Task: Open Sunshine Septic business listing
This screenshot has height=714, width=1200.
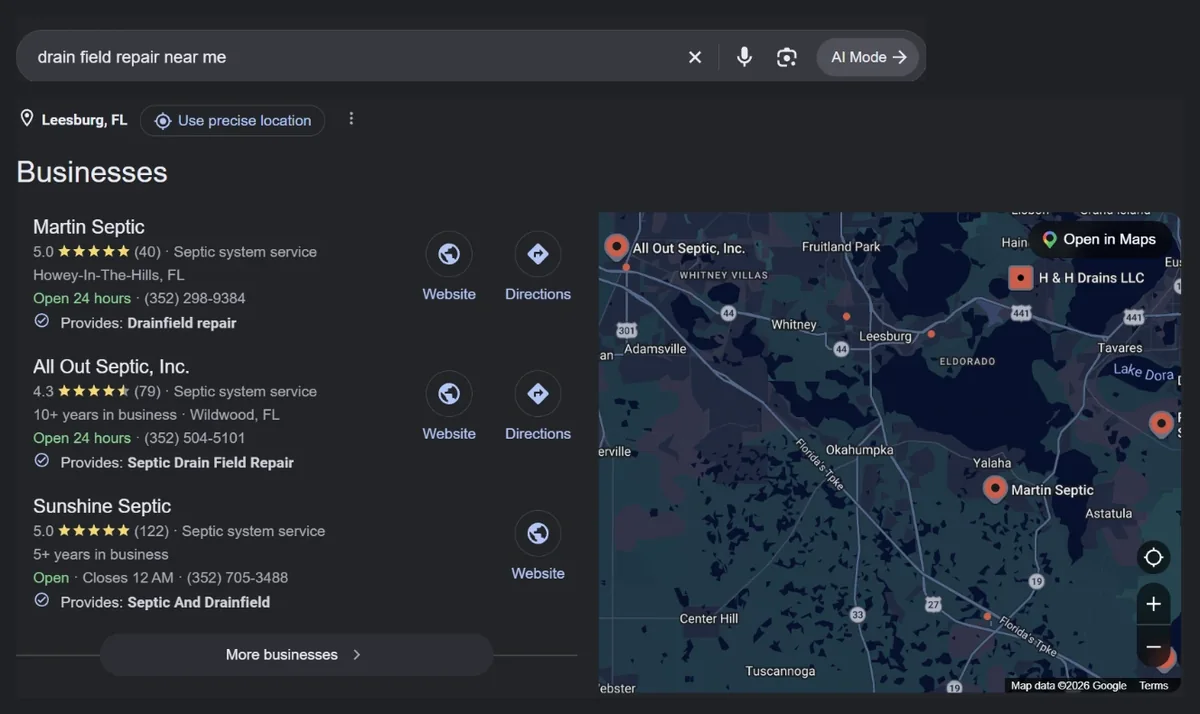Action: tap(102, 506)
